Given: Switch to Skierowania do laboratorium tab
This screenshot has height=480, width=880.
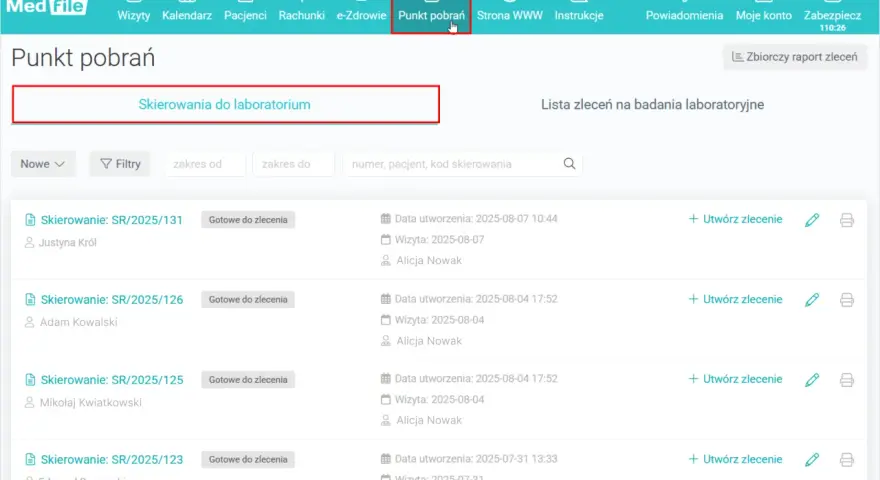Looking at the screenshot, I should pos(226,104).
